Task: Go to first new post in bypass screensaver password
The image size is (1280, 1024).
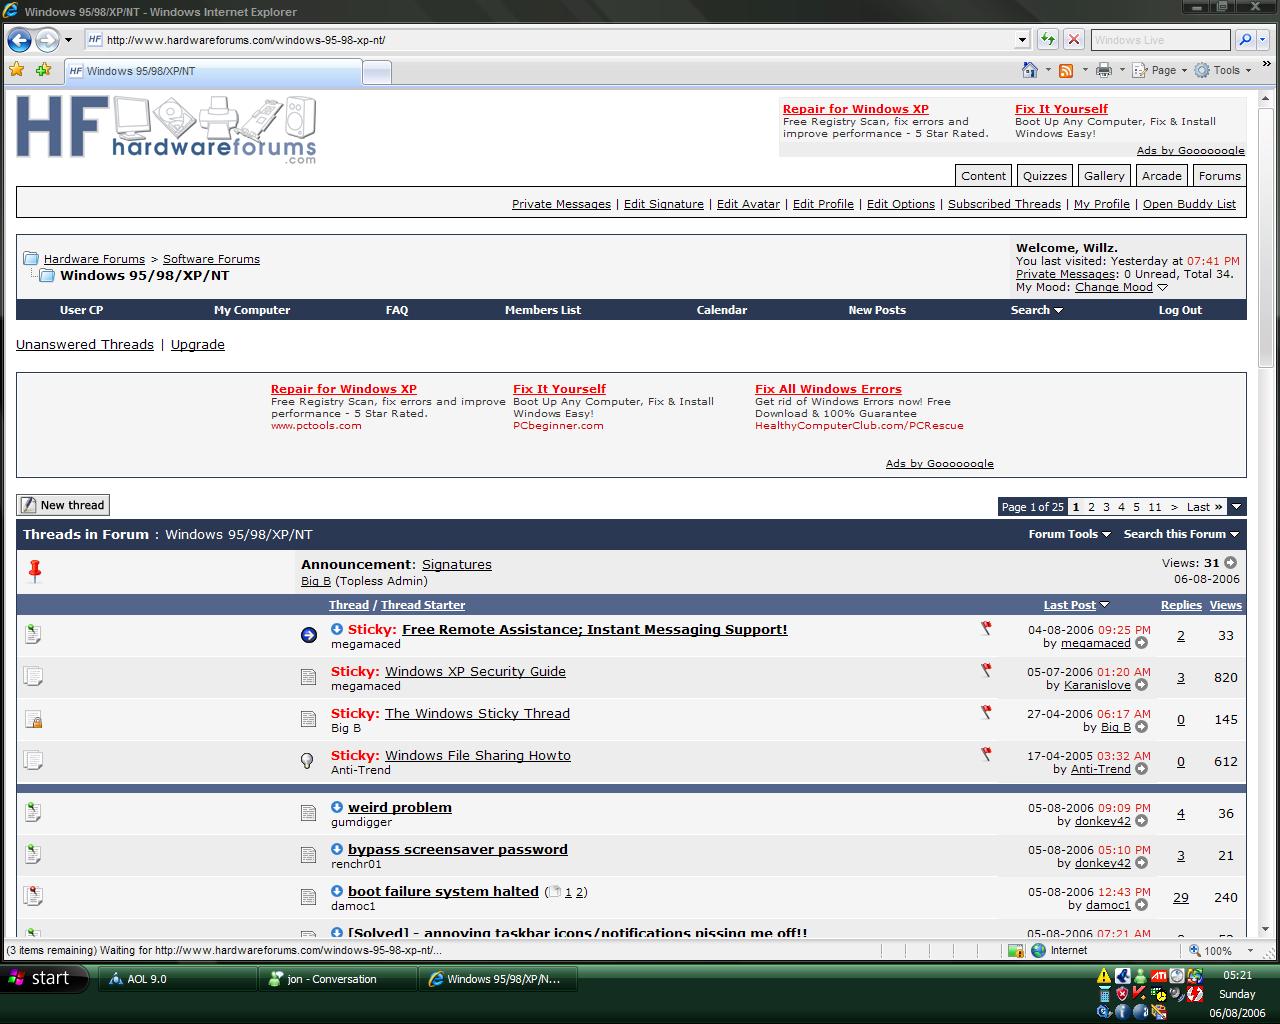Action: pos(337,849)
